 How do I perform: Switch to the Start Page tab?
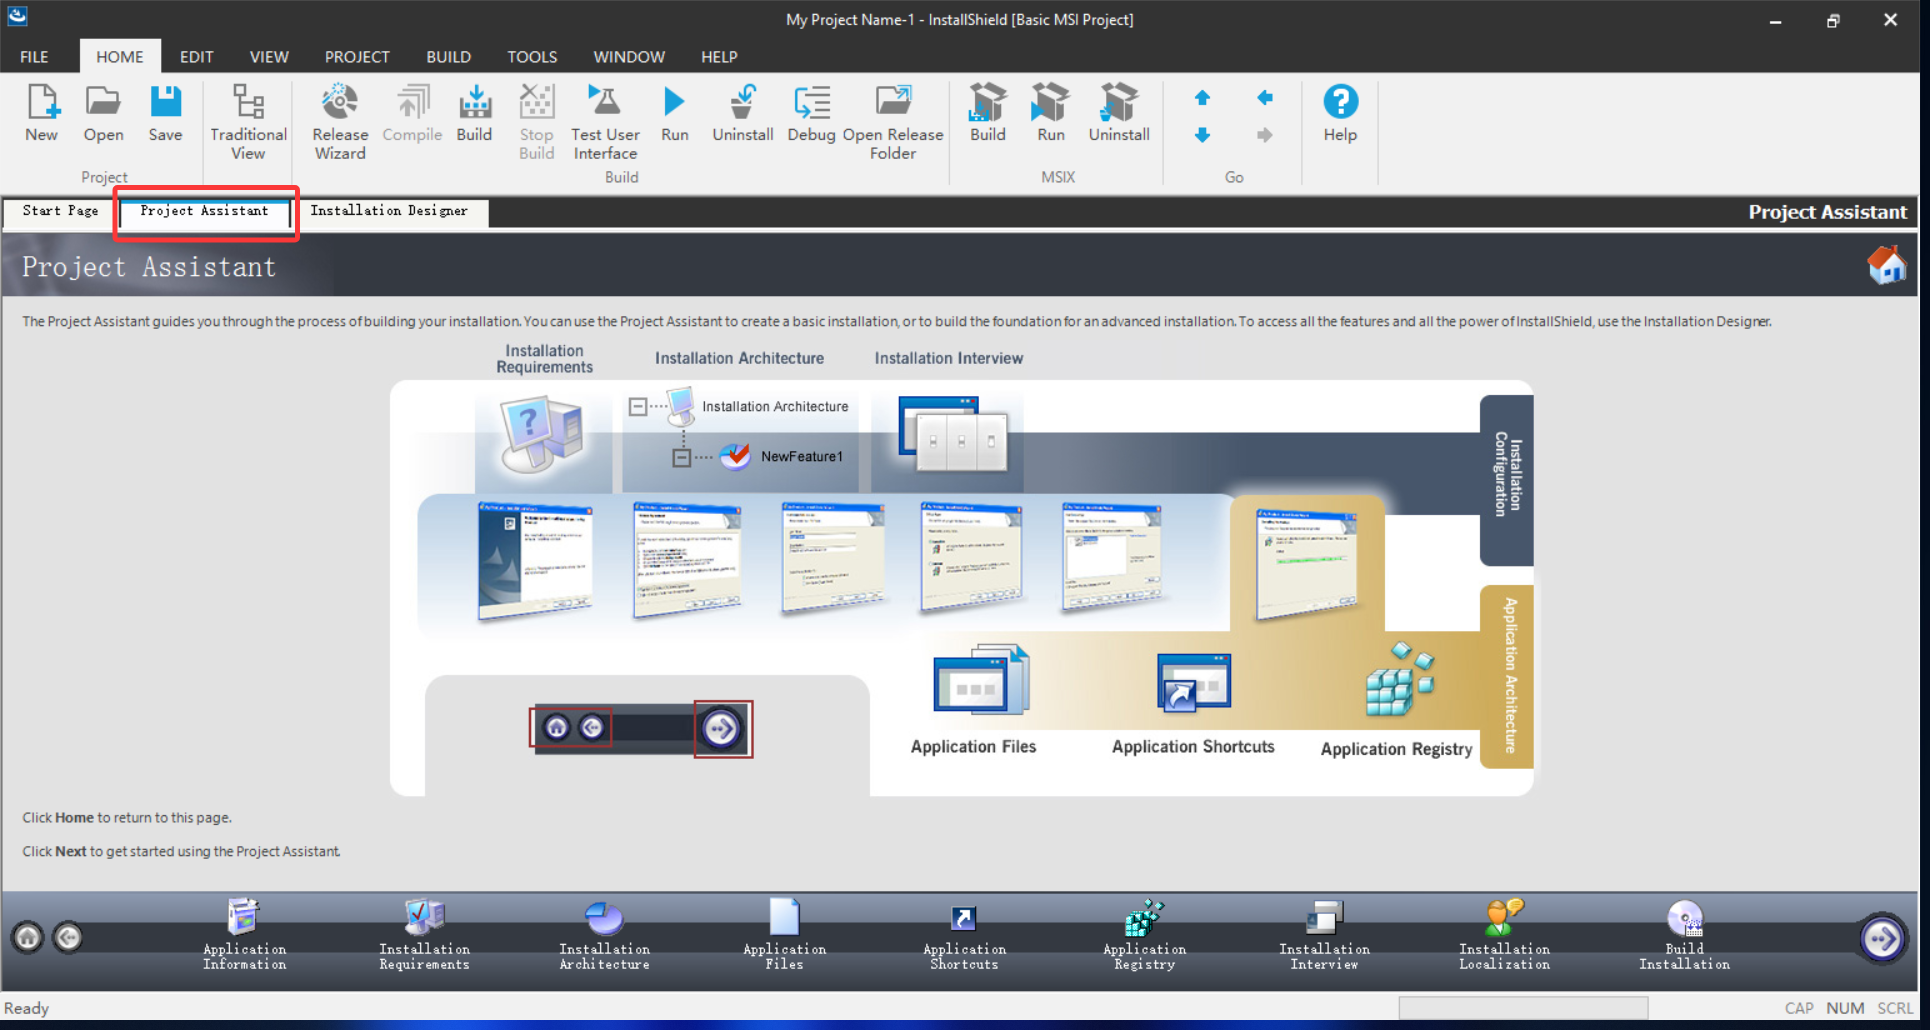pyautogui.click(x=60, y=211)
